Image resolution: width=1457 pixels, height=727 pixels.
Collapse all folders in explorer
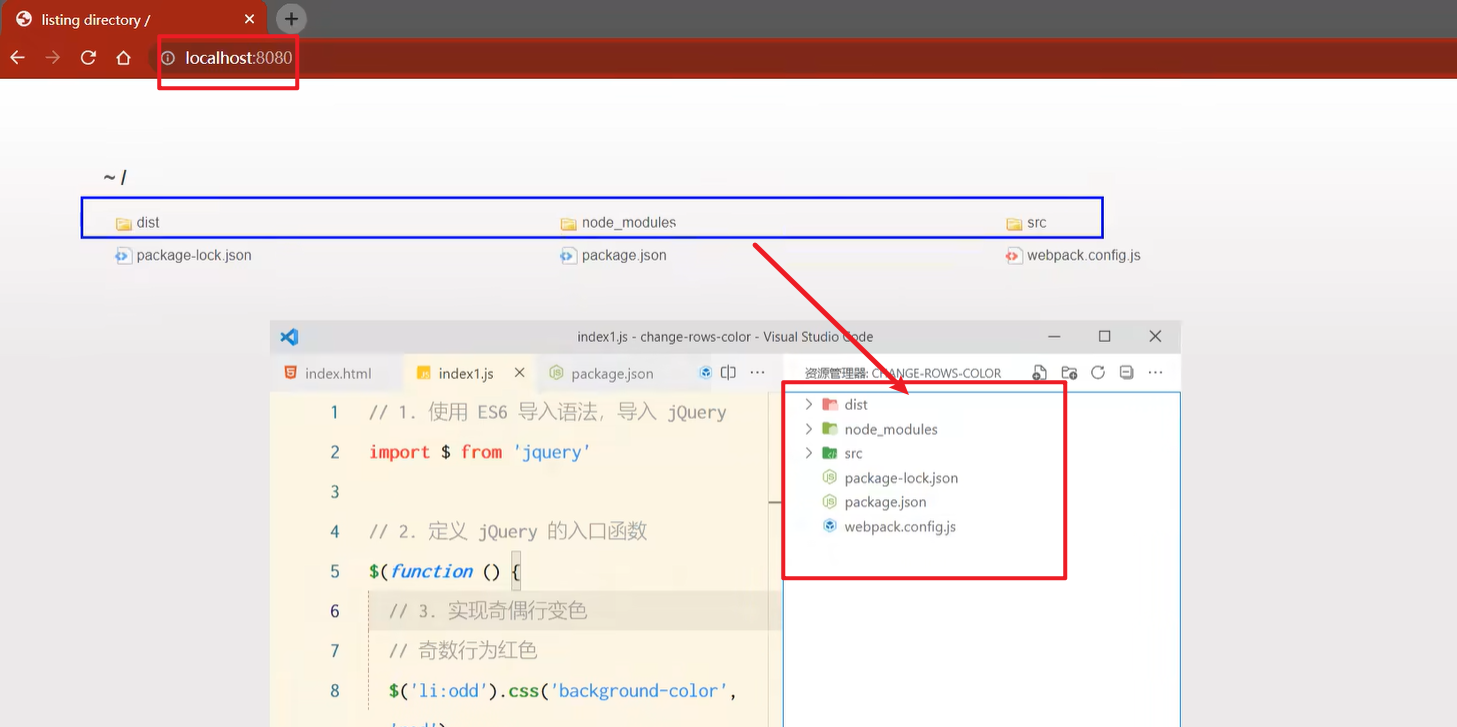pyautogui.click(x=1126, y=373)
